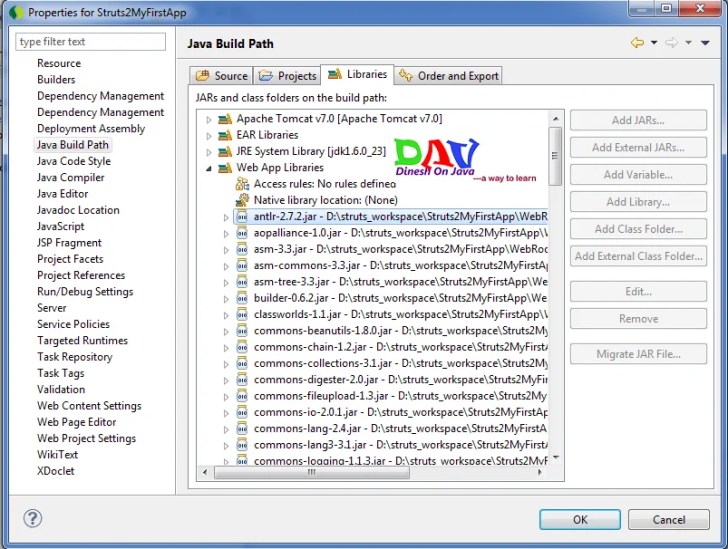This screenshot has height=549, width=728.
Task: Open Targeted Runtimes settings page
Action: 82,340
